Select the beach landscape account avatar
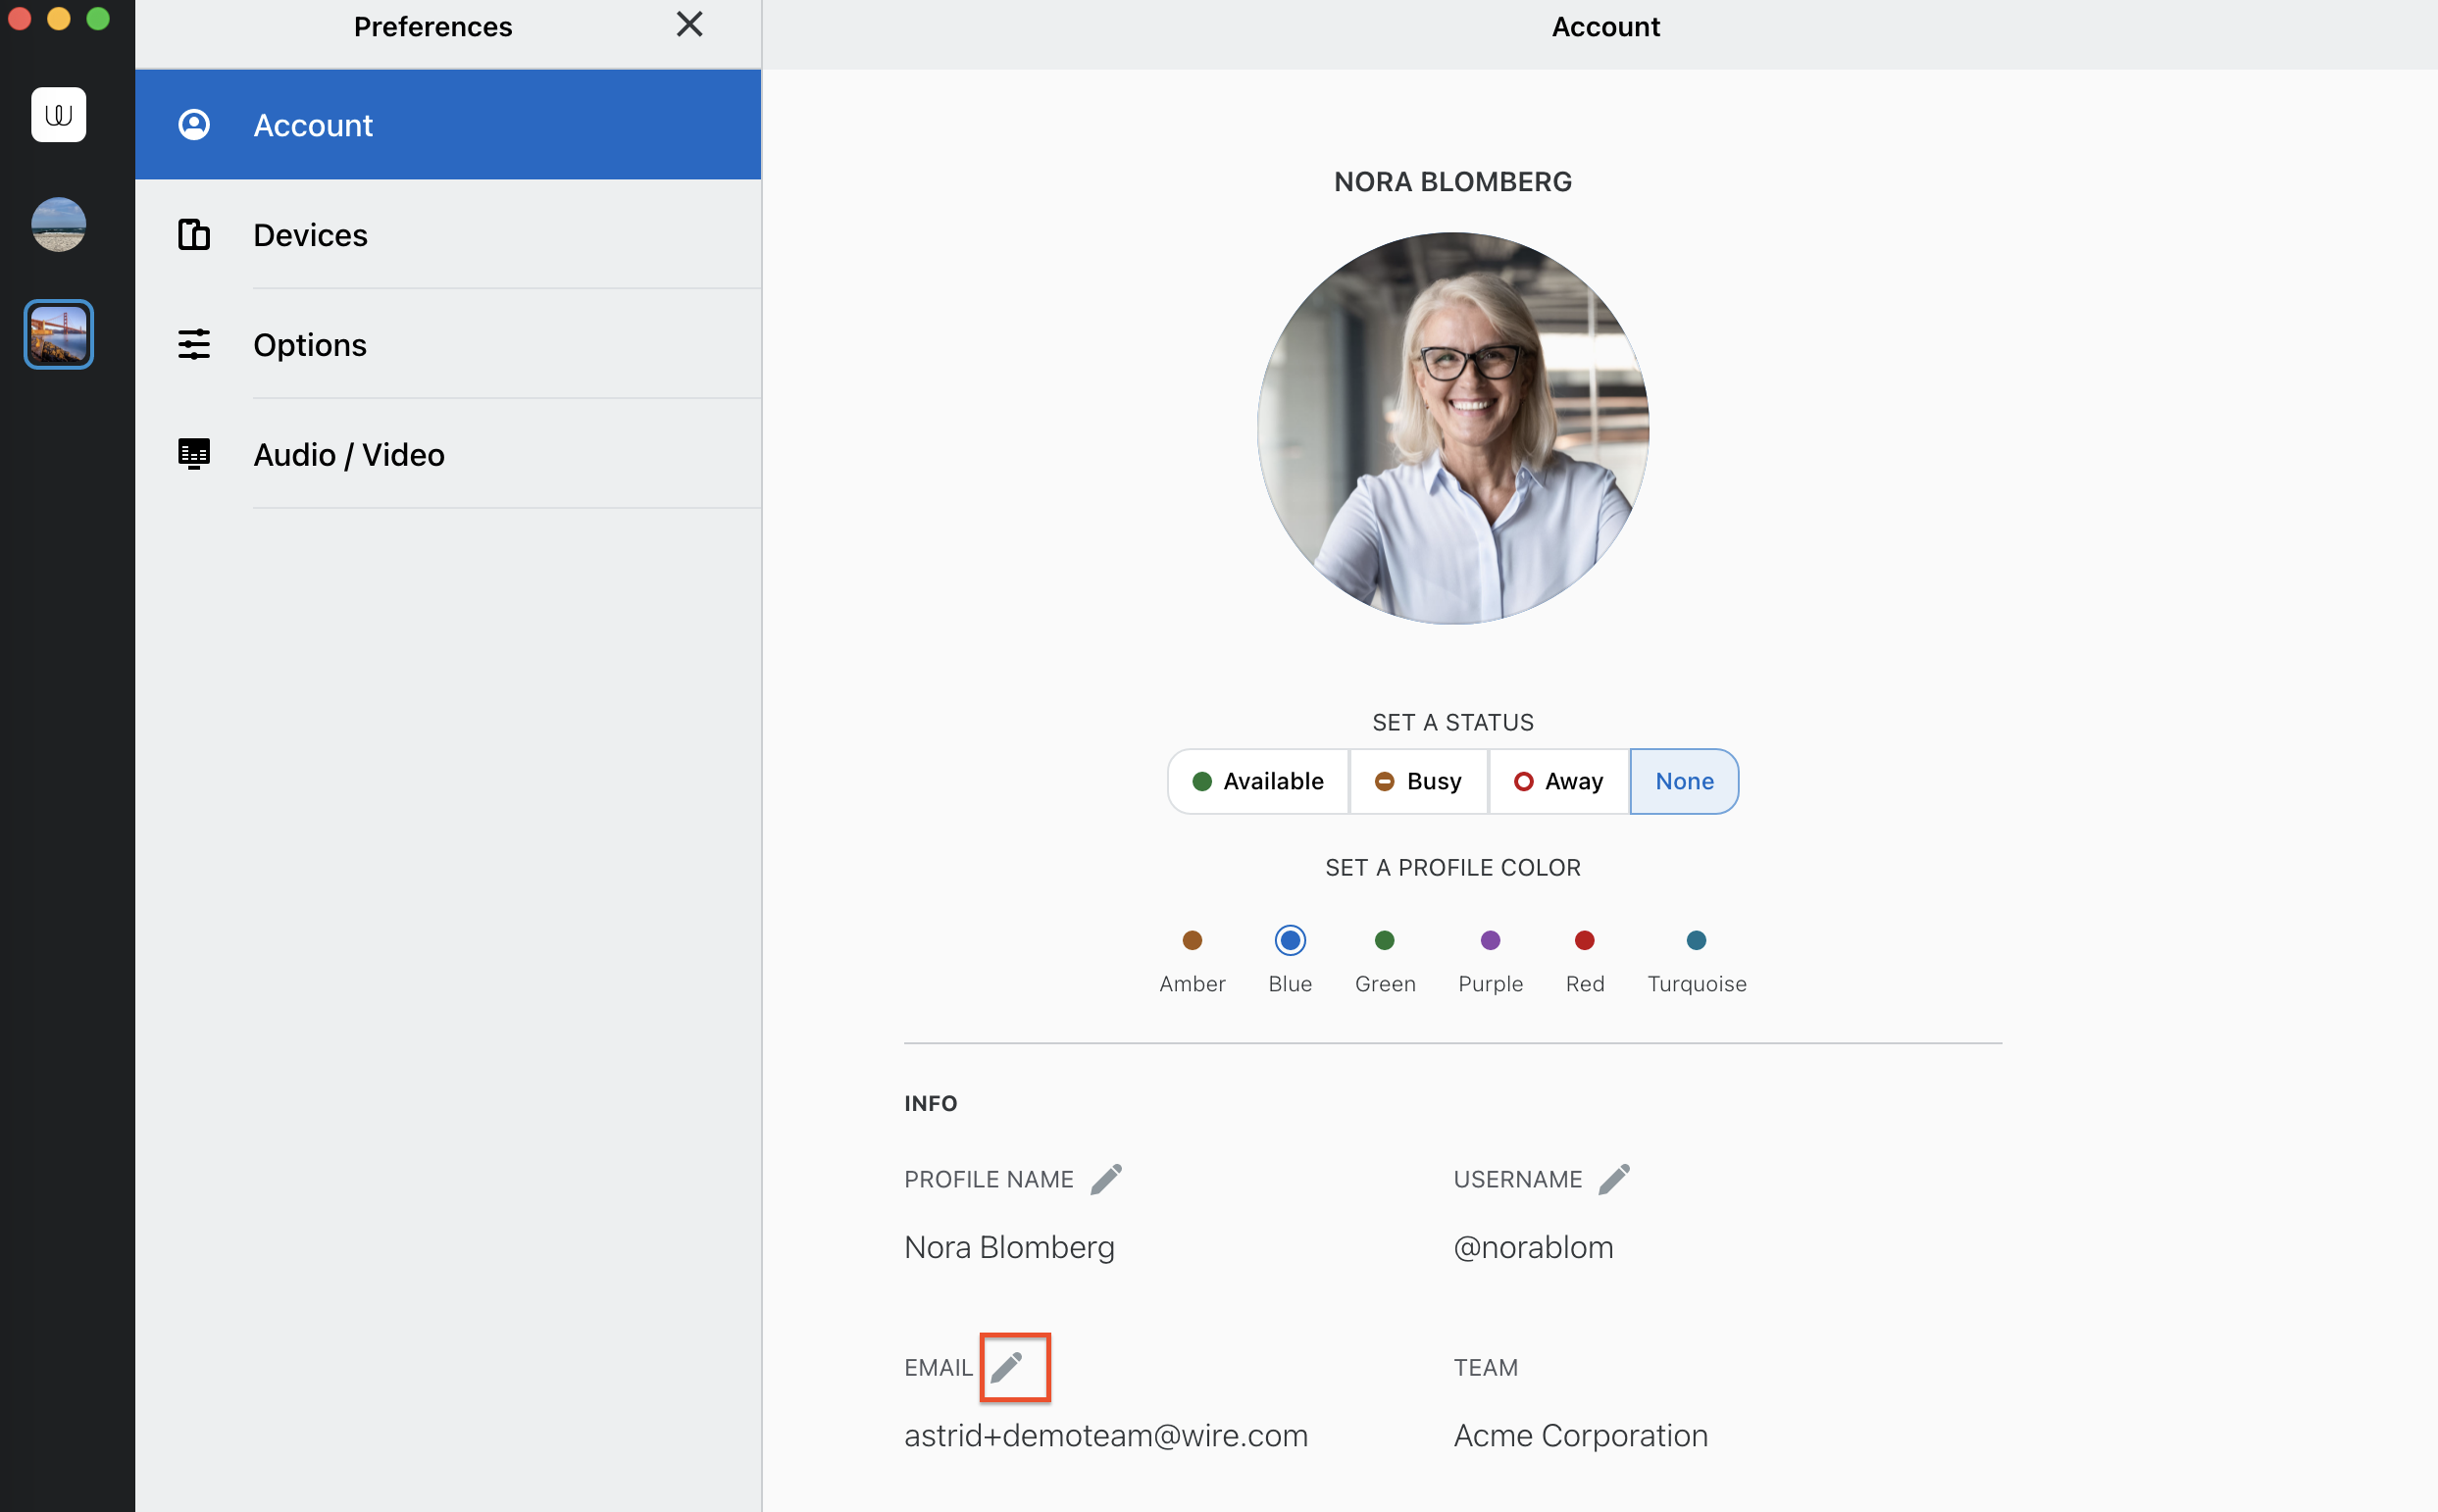The height and width of the screenshot is (1512, 2438). (x=58, y=224)
